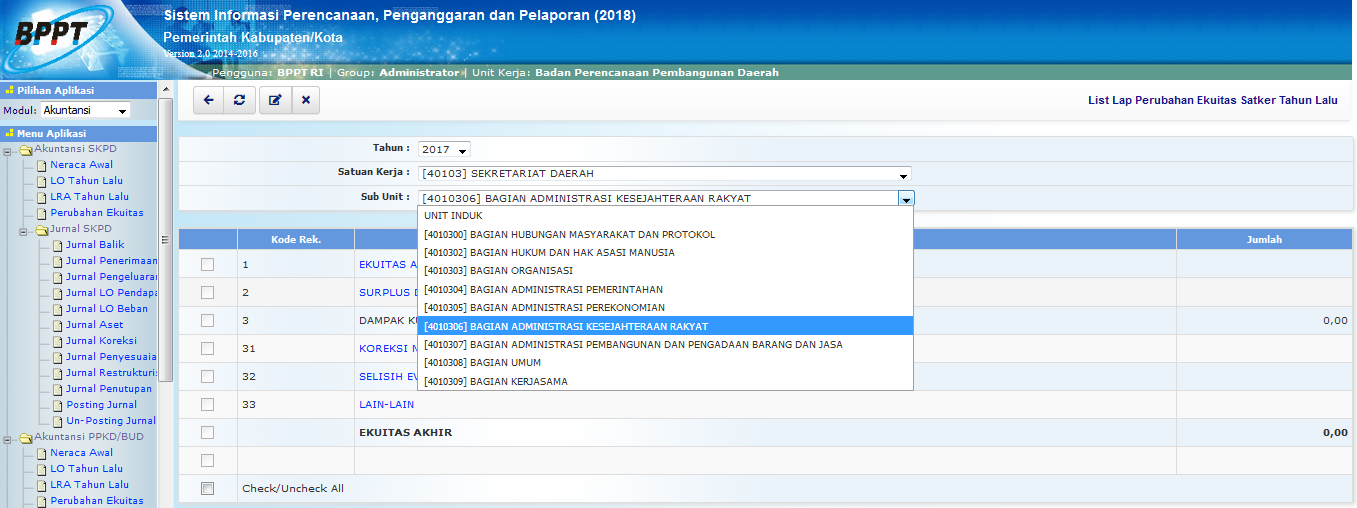1357x508 pixels.
Task: Open Neraca Awal under Akuntansi SKPD
Action: [81, 165]
